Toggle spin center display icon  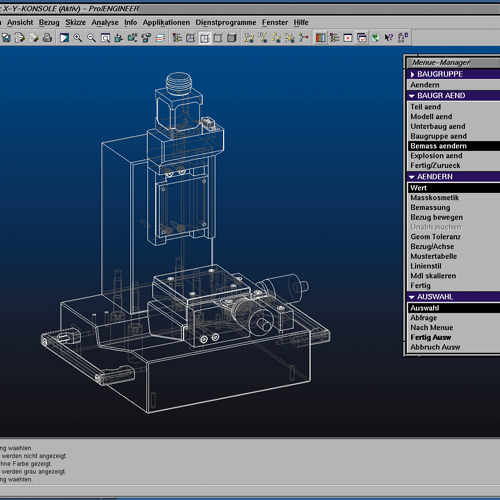click(x=303, y=38)
